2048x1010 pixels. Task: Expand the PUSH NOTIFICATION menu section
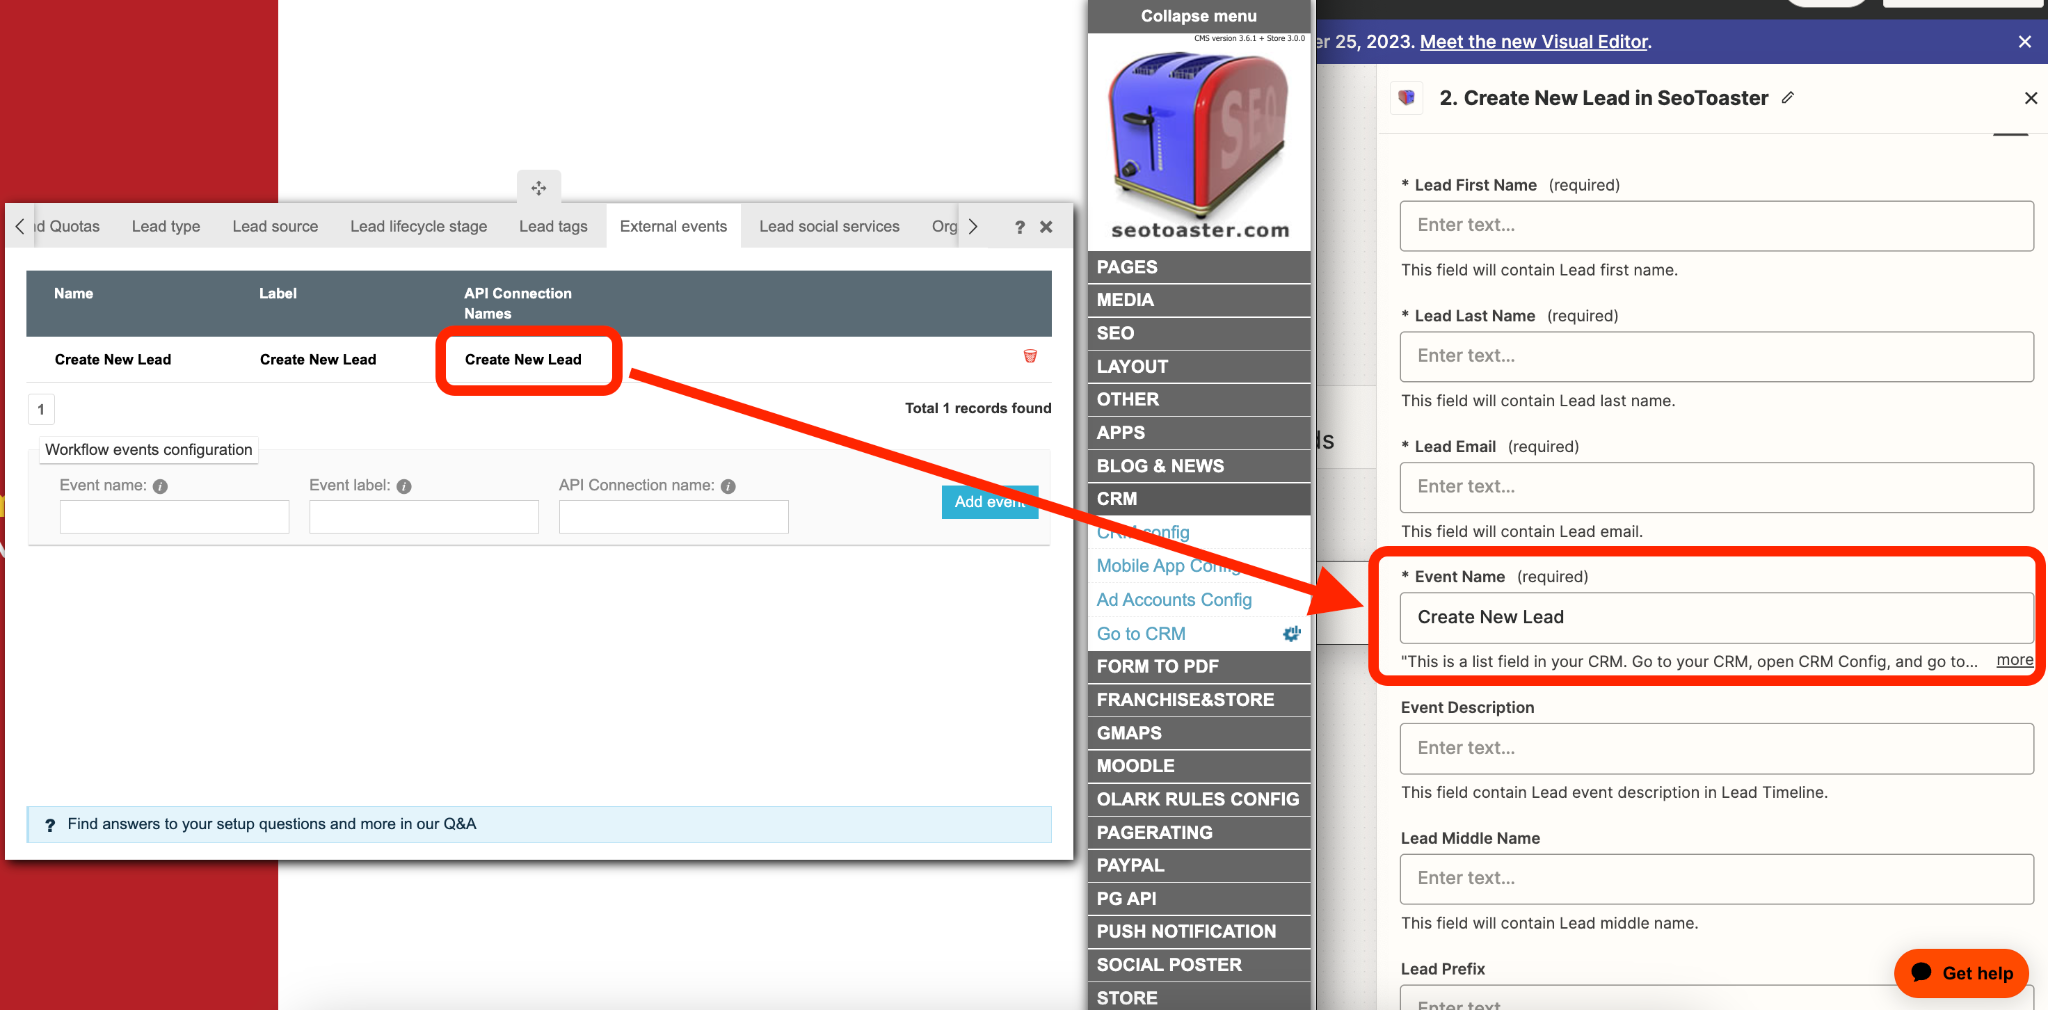click(x=1199, y=931)
